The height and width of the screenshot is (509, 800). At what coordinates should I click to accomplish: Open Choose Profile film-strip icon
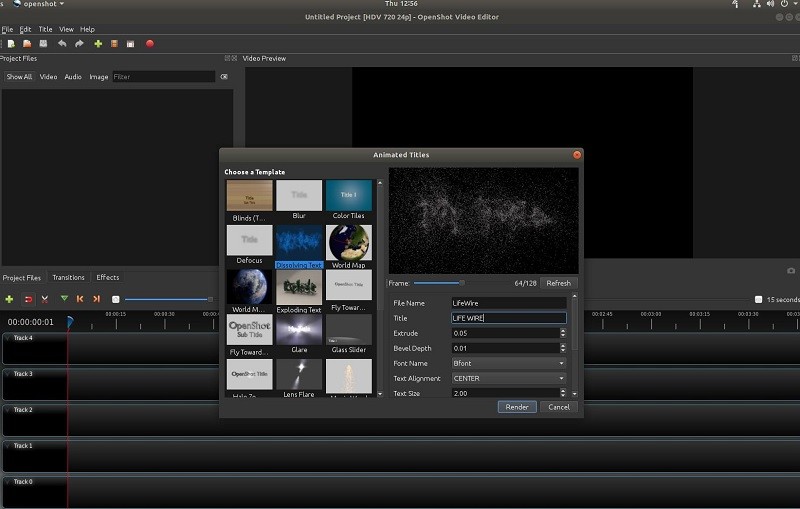point(114,44)
